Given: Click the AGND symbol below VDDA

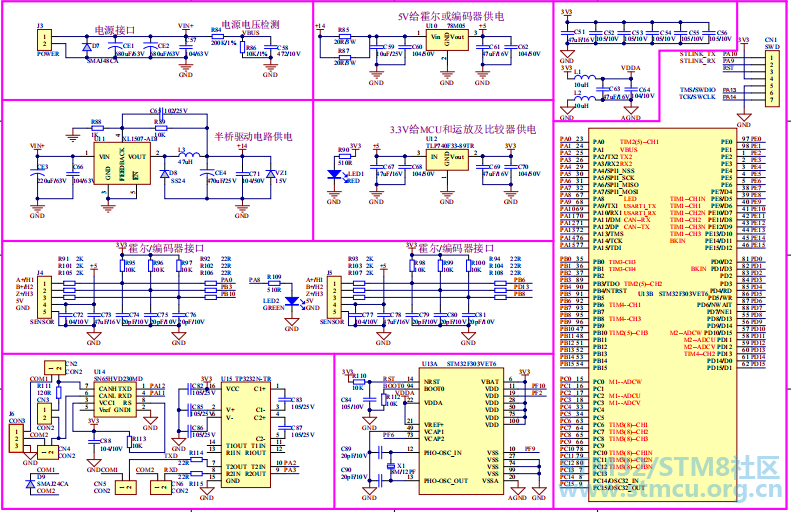Looking at the screenshot, I should (631, 113).
